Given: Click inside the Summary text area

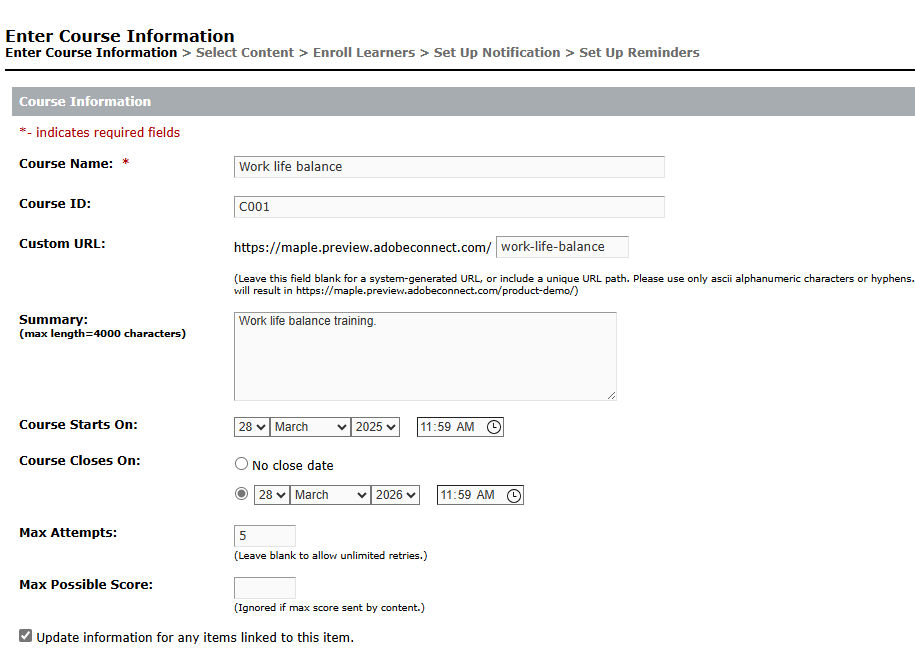Looking at the screenshot, I should point(425,356).
